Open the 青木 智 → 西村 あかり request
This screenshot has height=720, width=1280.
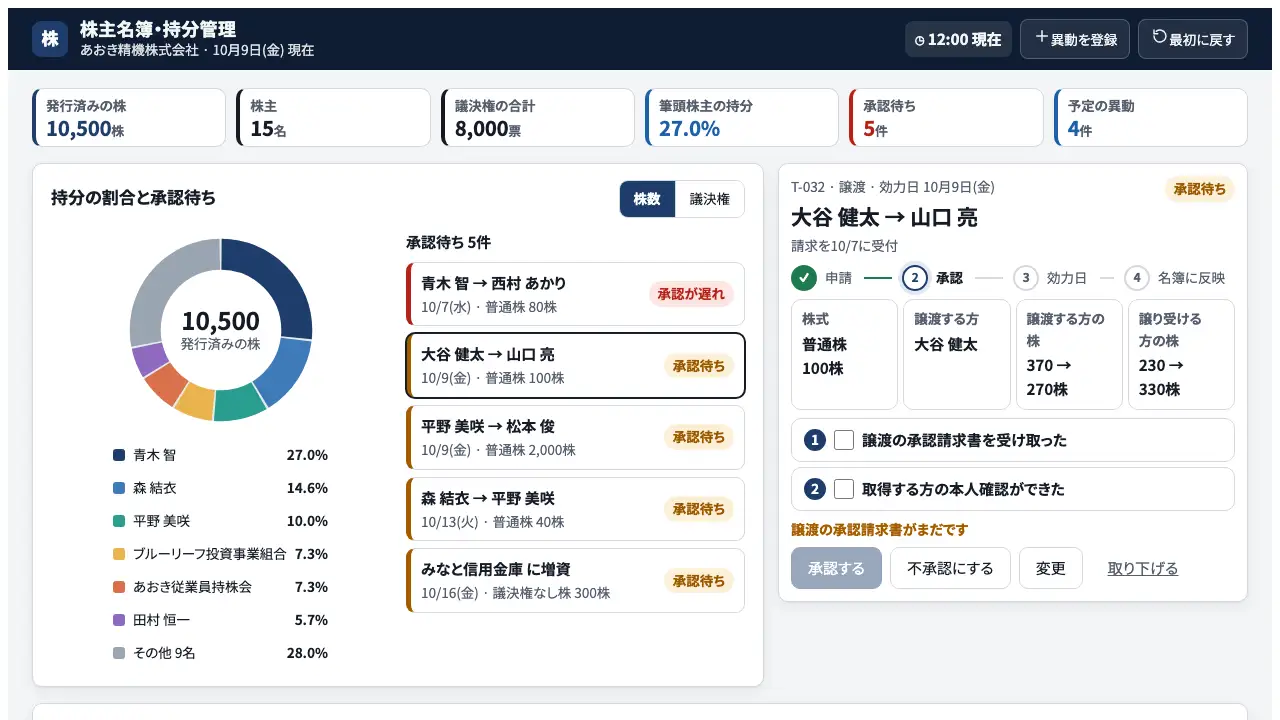(x=575, y=294)
